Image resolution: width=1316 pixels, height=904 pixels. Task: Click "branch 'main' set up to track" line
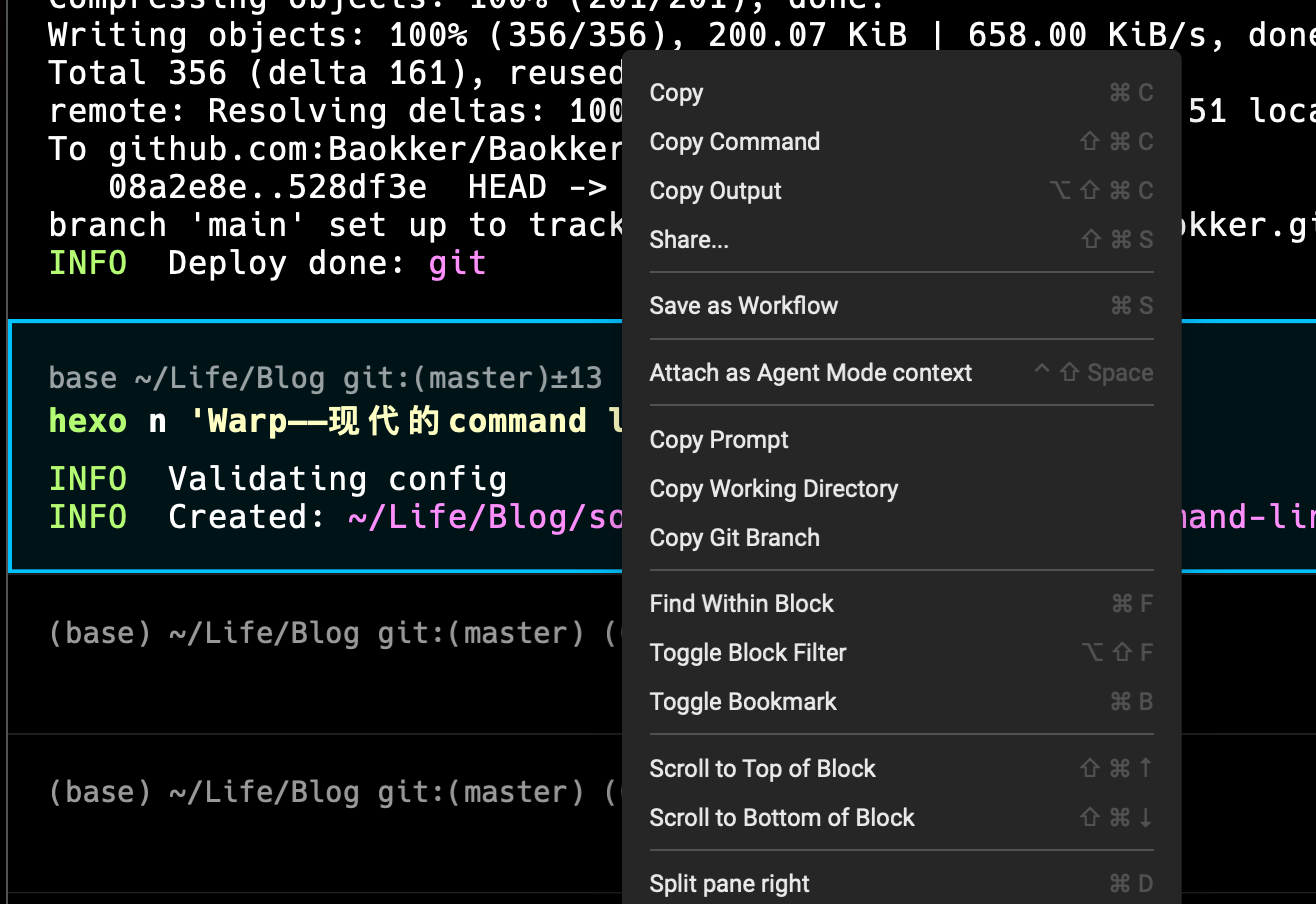(x=335, y=225)
